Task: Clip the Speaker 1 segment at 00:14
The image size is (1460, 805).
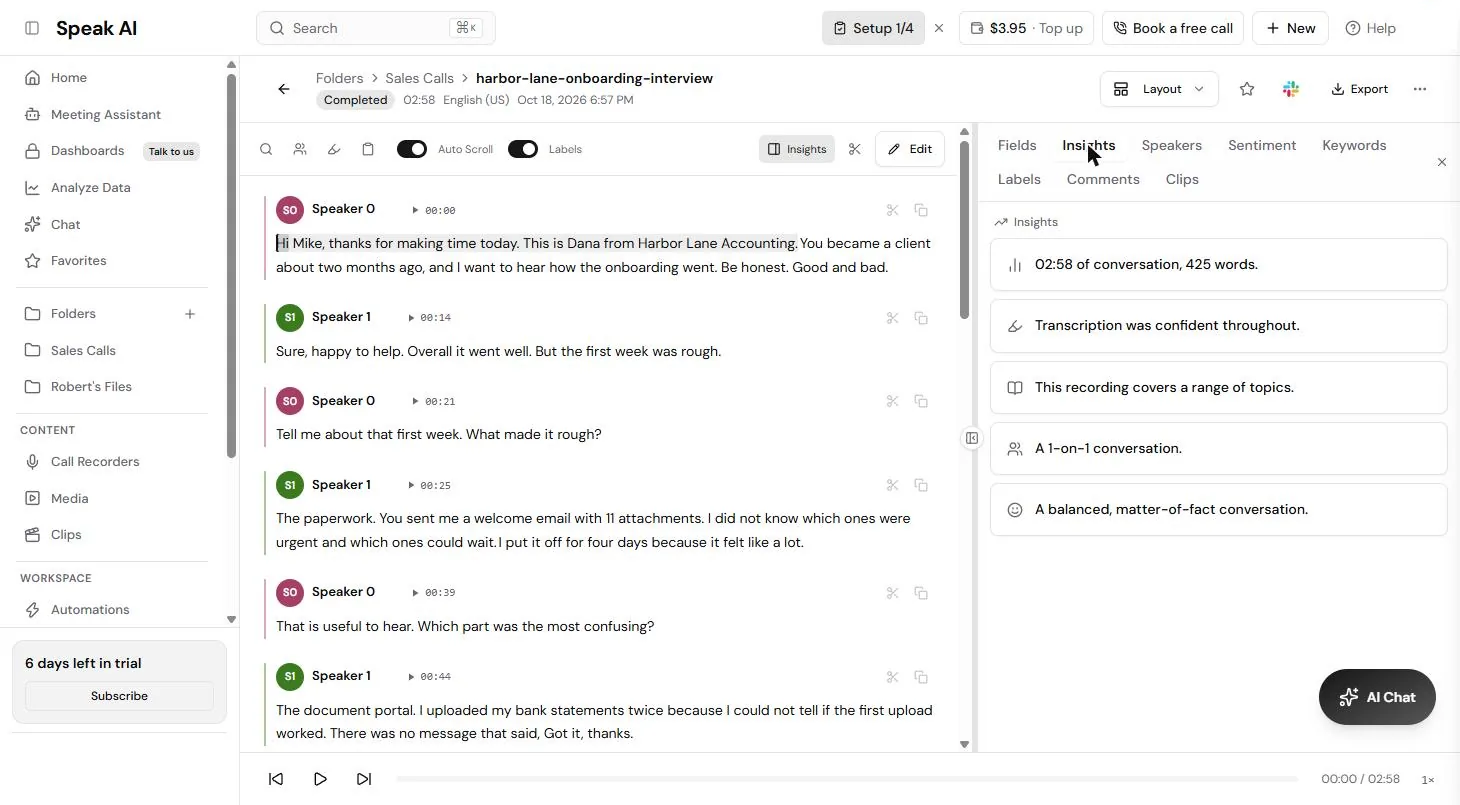Action: [x=893, y=318]
